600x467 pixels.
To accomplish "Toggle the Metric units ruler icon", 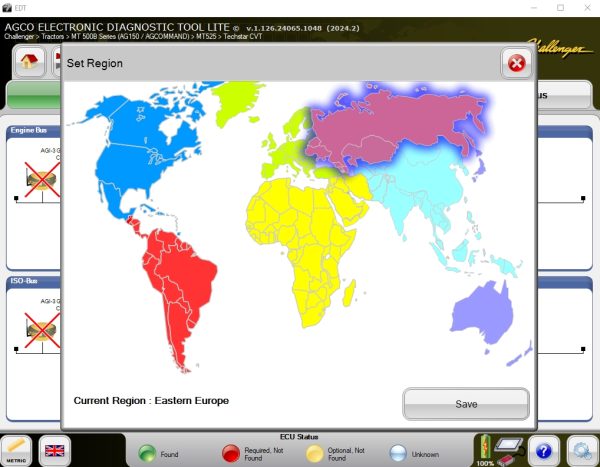I will 16,451.
